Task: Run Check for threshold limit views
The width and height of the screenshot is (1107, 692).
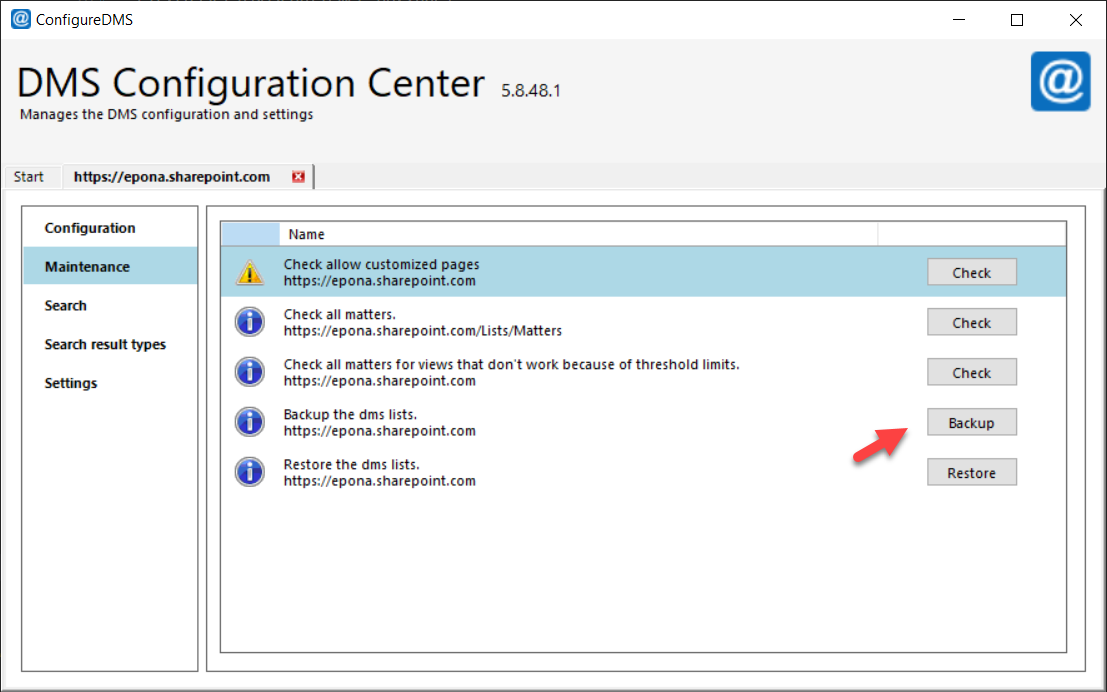Action: click(971, 373)
